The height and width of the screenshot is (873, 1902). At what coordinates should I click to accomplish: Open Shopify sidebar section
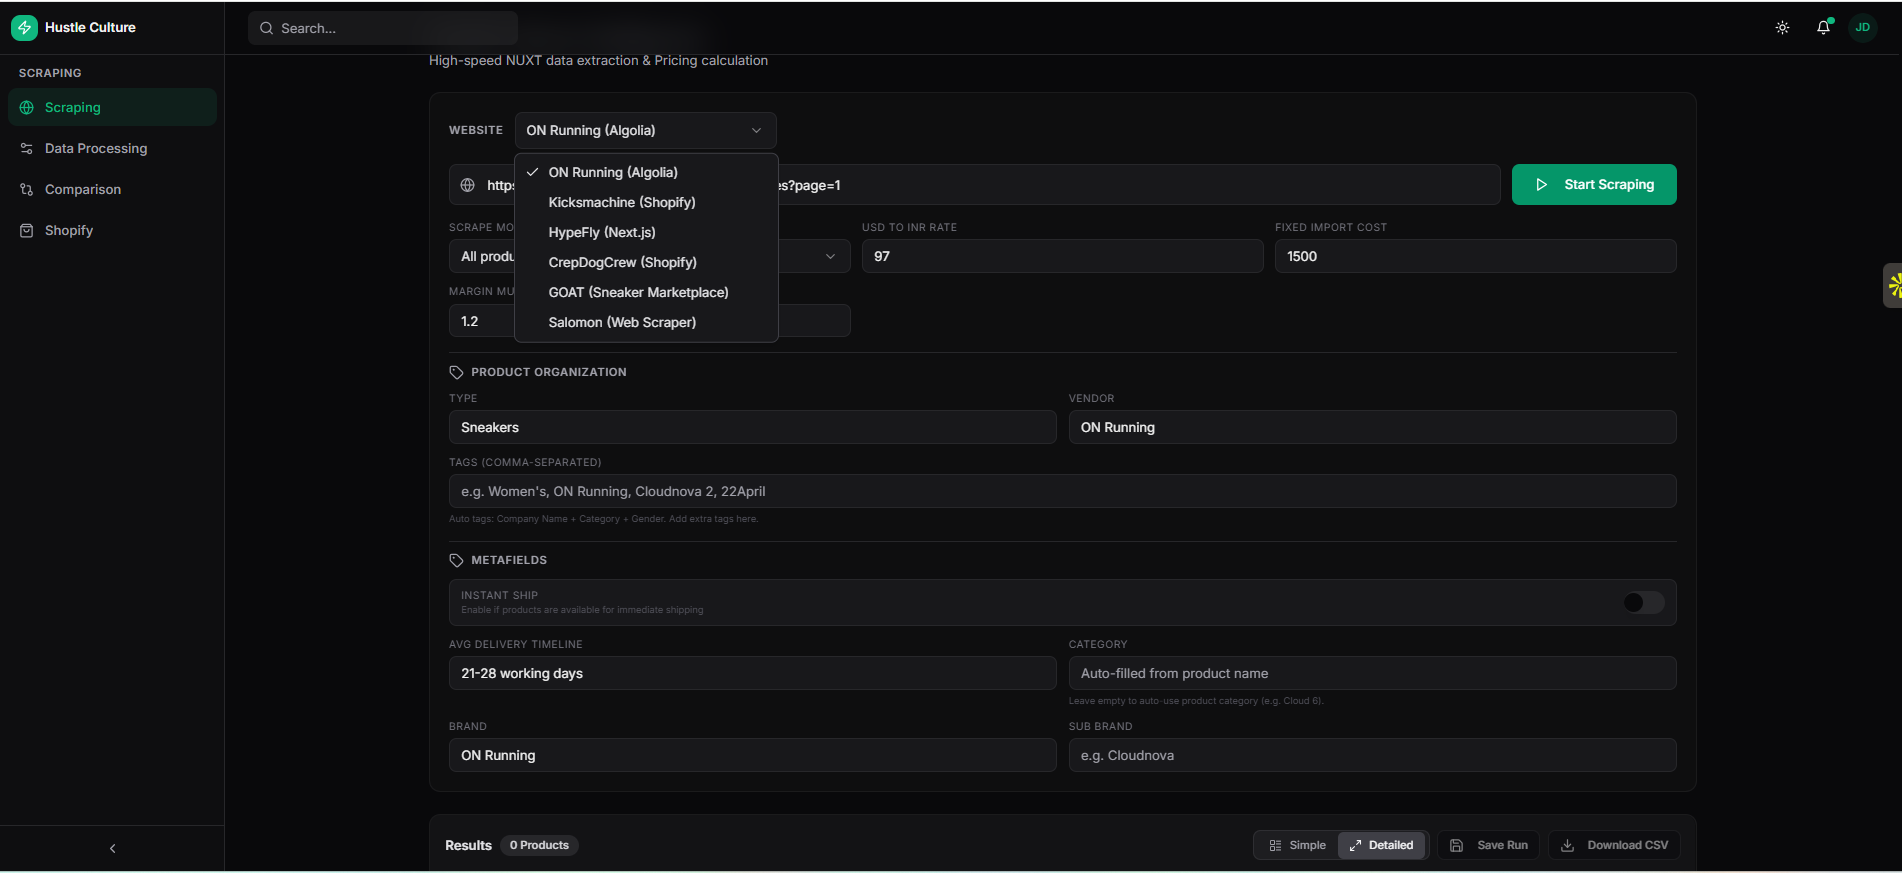click(112, 230)
